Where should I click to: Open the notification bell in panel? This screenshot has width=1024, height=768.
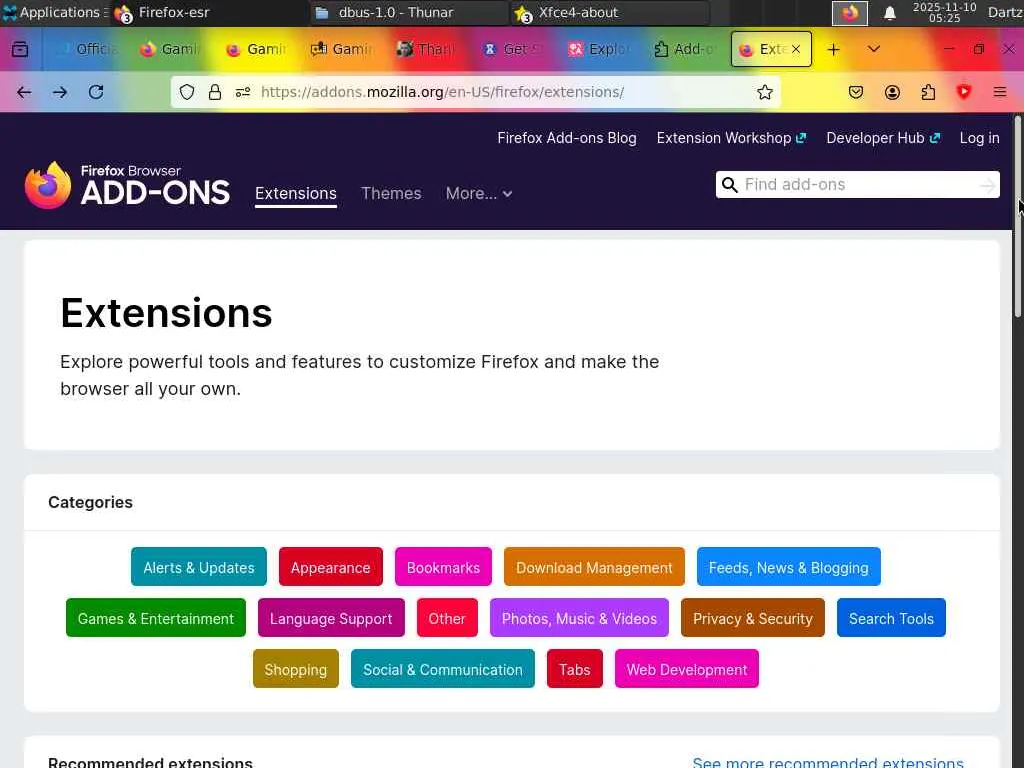click(x=889, y=13)
